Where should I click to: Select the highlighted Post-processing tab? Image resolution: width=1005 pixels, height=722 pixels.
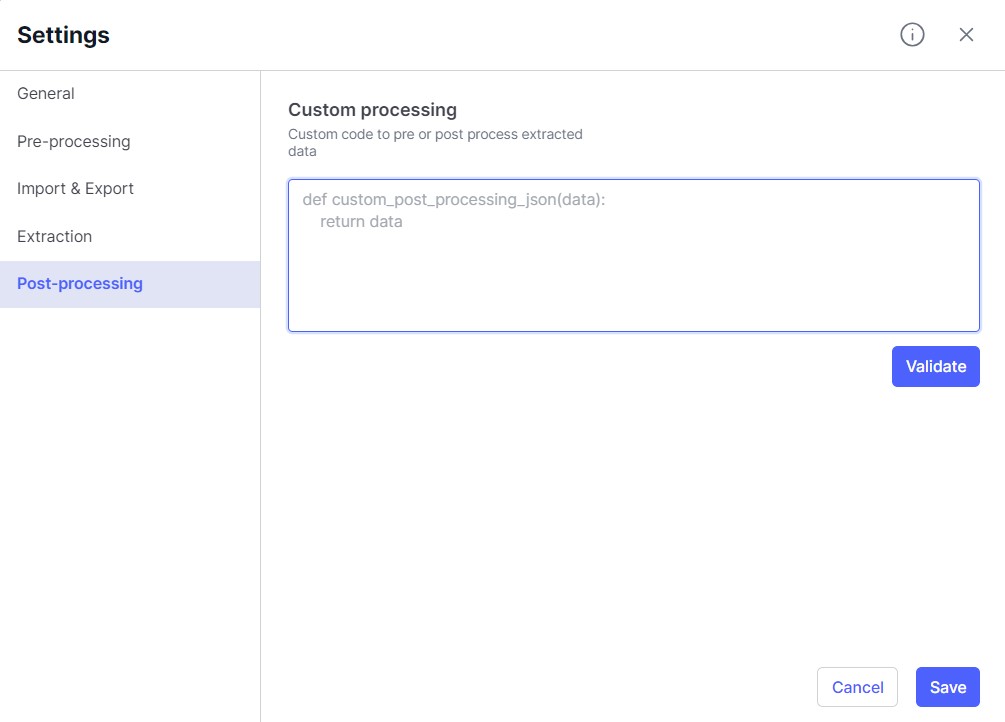(x=80, y=284)
